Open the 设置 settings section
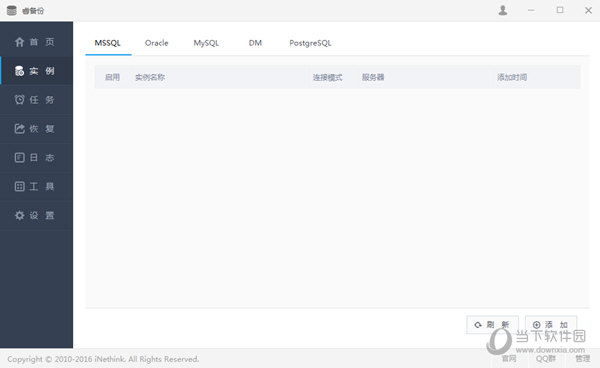 click(x=36, y=215)
